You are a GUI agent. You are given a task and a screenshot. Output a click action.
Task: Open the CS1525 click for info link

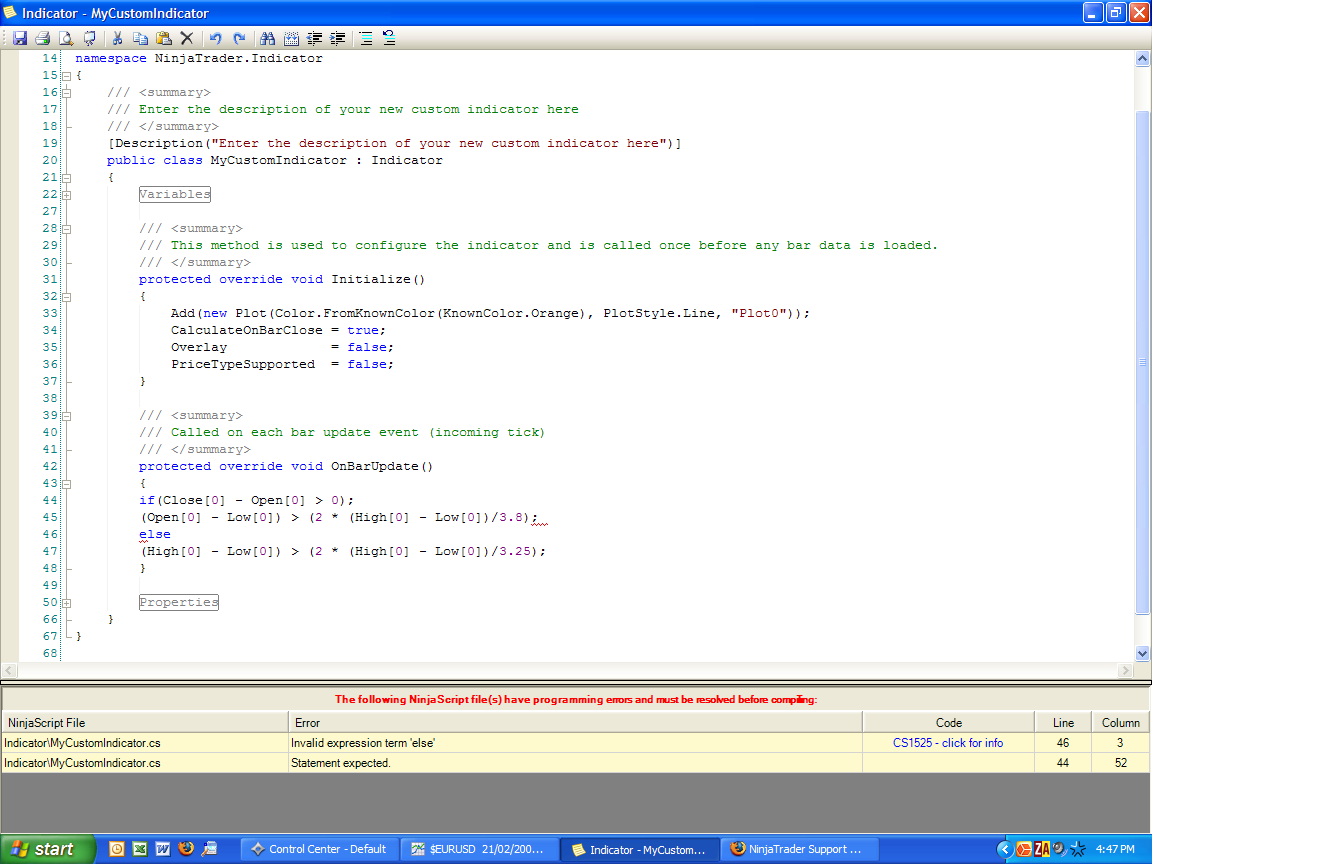948,743
